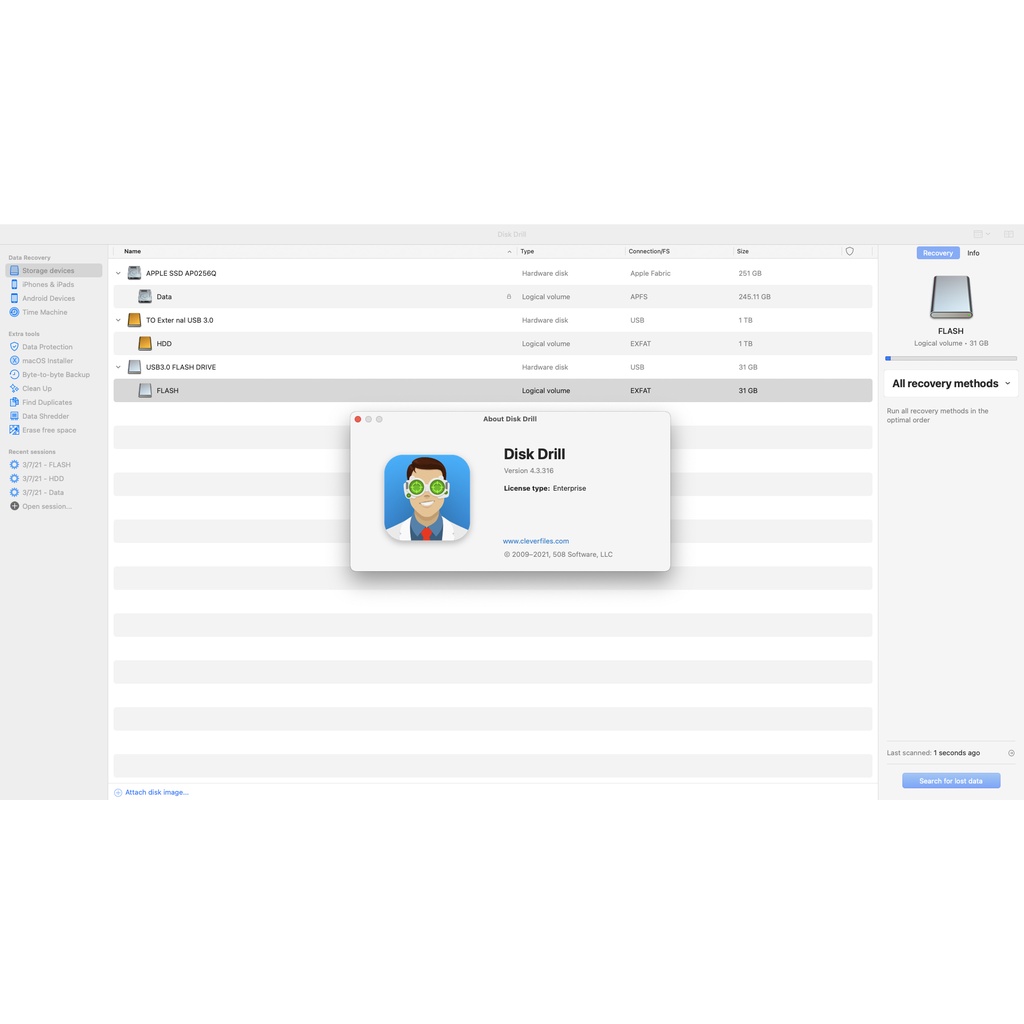The height and width of the screenshot is (1024, 1024).
Task: Toggle the split panel view icon
Action: [x=1008, y=234]
